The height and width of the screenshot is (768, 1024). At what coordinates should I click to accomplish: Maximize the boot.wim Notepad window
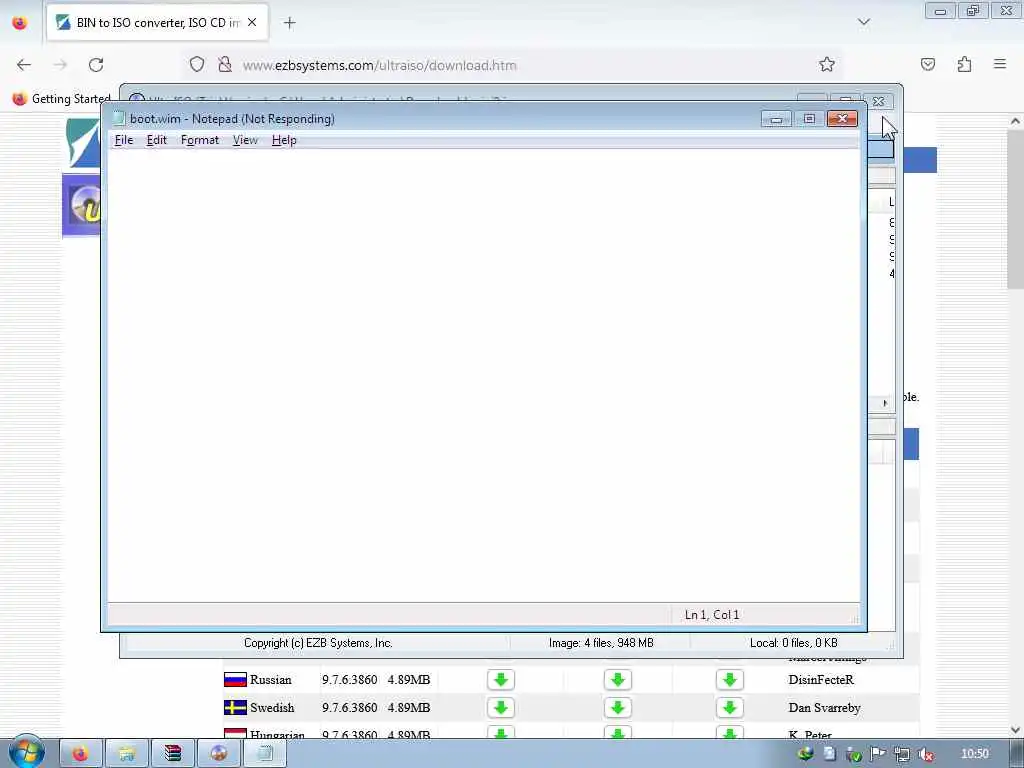tap(809, 119)
